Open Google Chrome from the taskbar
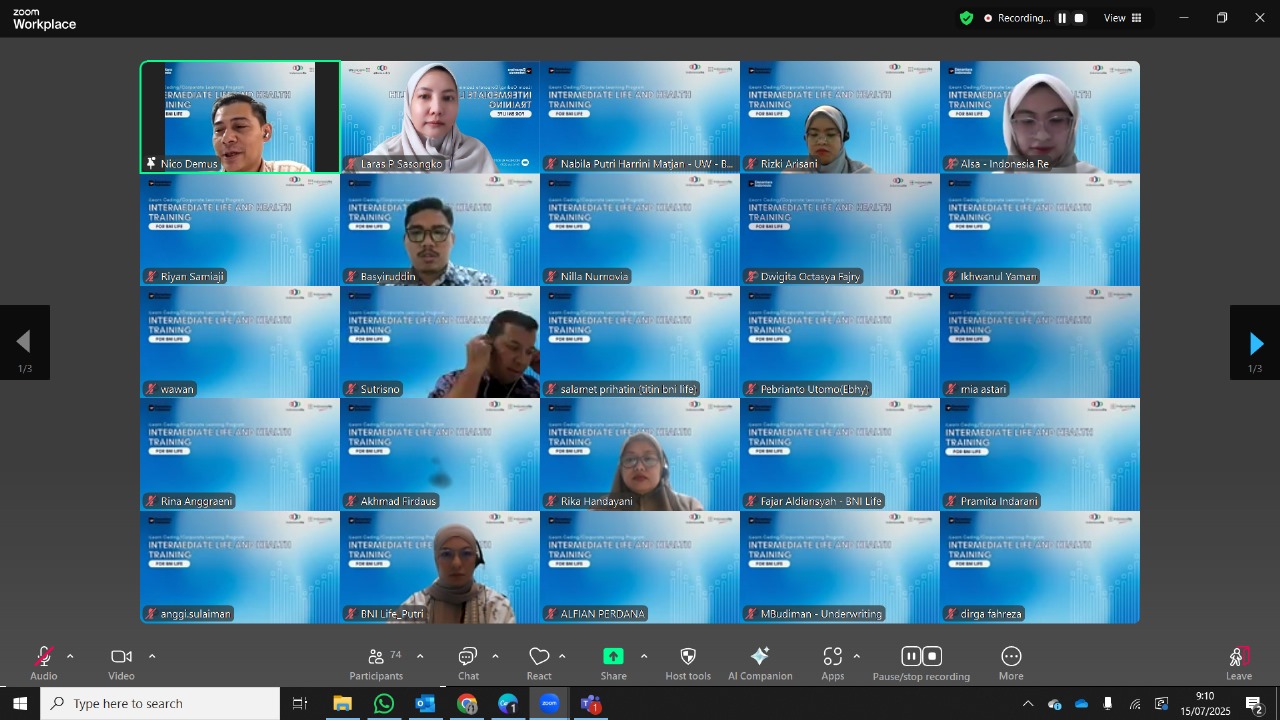The image size is (1280, 720). pyautogui.click(x=467, y=704)
